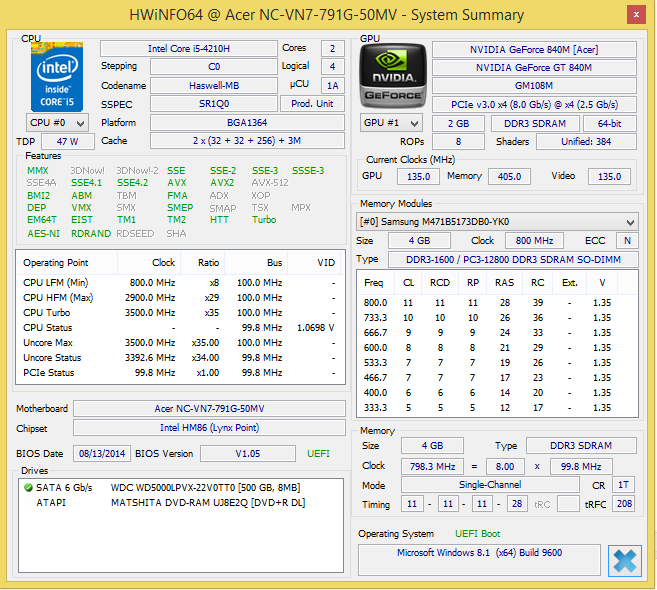Click the green UEFI label beside BIOS Version
The image size is (657, 590).
[318, 453]
